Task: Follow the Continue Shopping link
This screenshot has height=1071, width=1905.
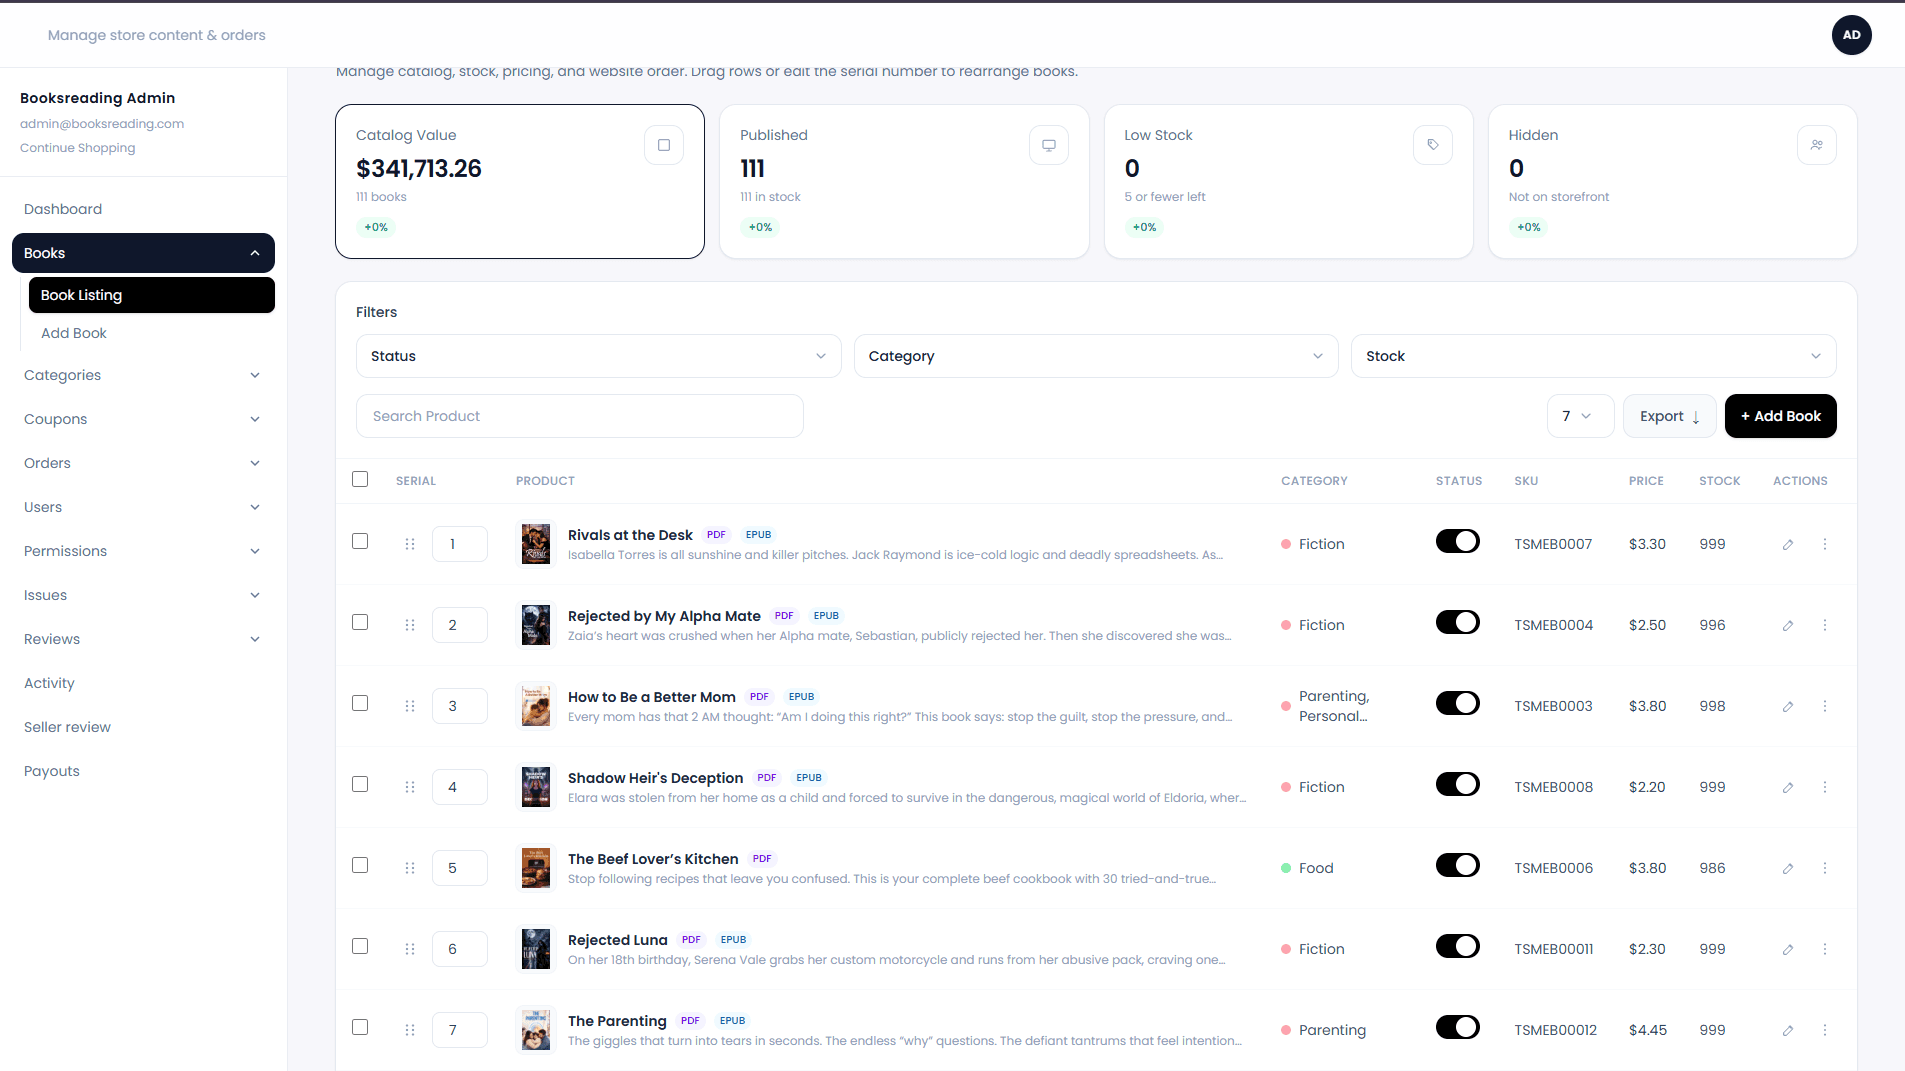Action: pyautogui.click(x=78, y=148)
